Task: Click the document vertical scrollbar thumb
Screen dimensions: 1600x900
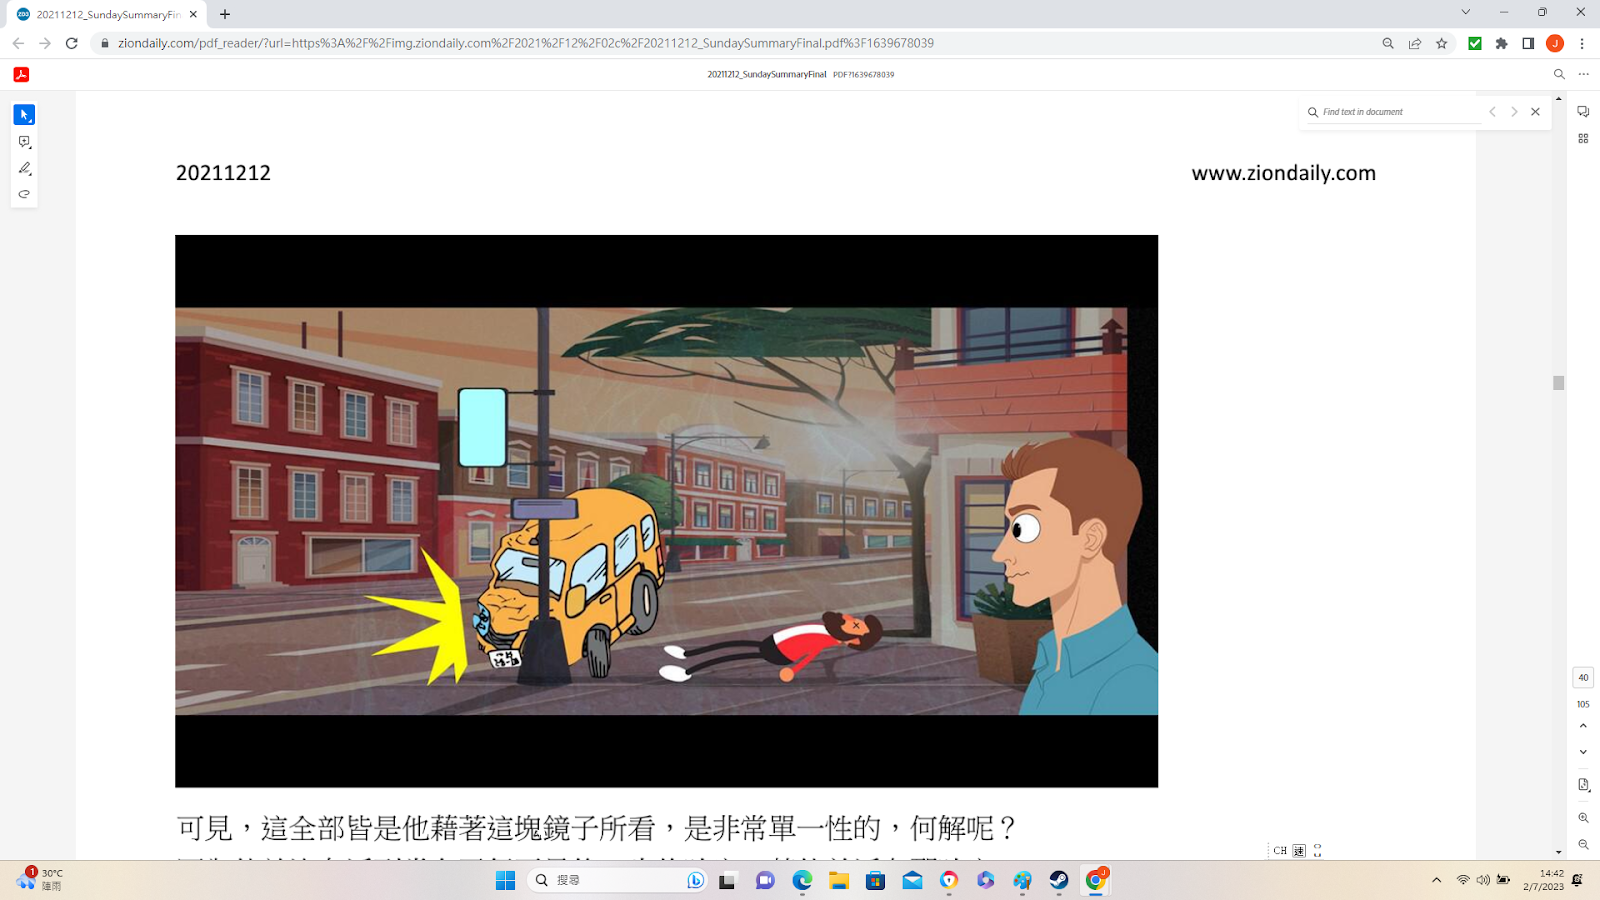Action: click(x=1558, y=383)
